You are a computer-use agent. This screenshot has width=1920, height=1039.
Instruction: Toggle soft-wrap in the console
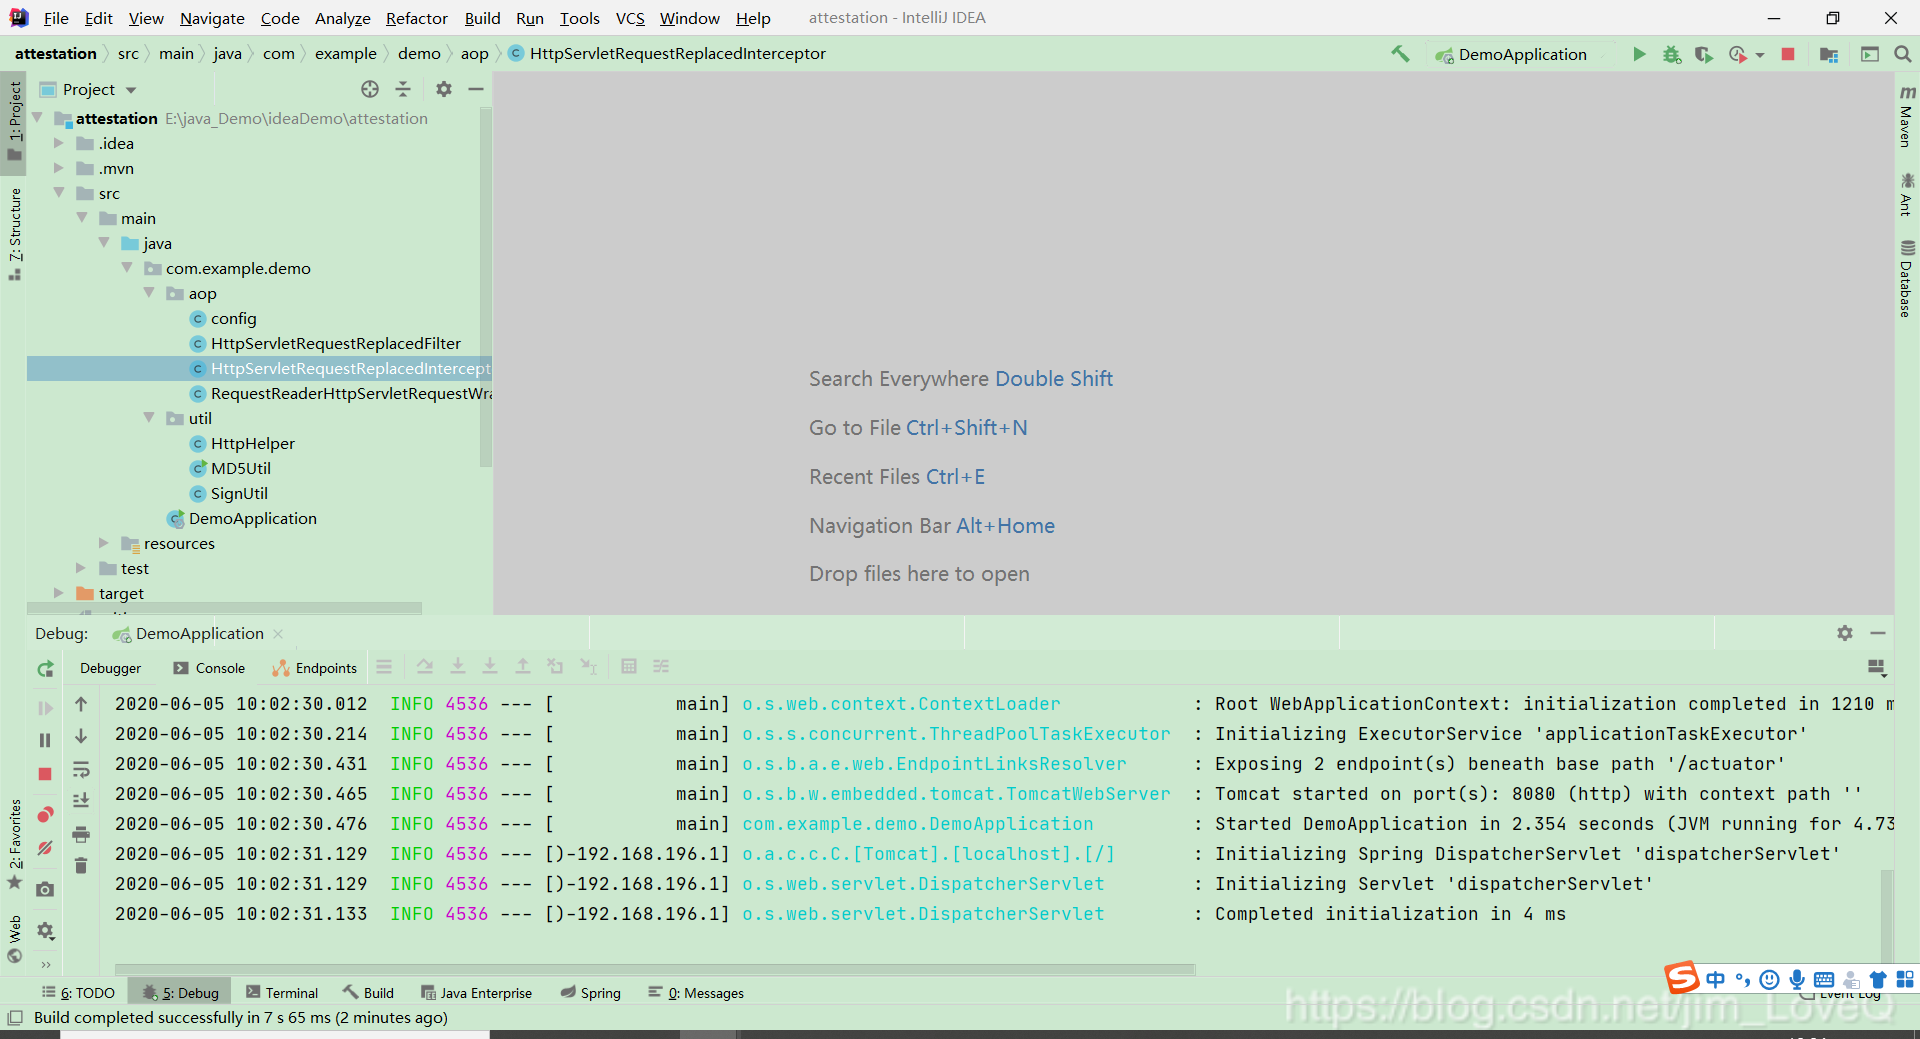[81, 770]
